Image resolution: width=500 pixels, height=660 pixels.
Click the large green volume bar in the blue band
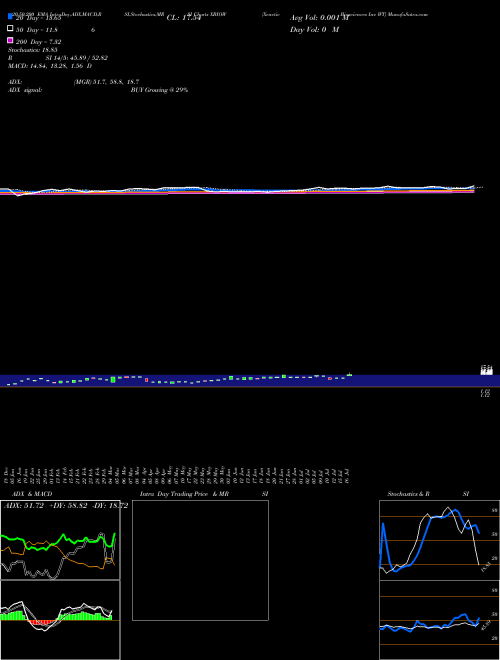(113, 380)
